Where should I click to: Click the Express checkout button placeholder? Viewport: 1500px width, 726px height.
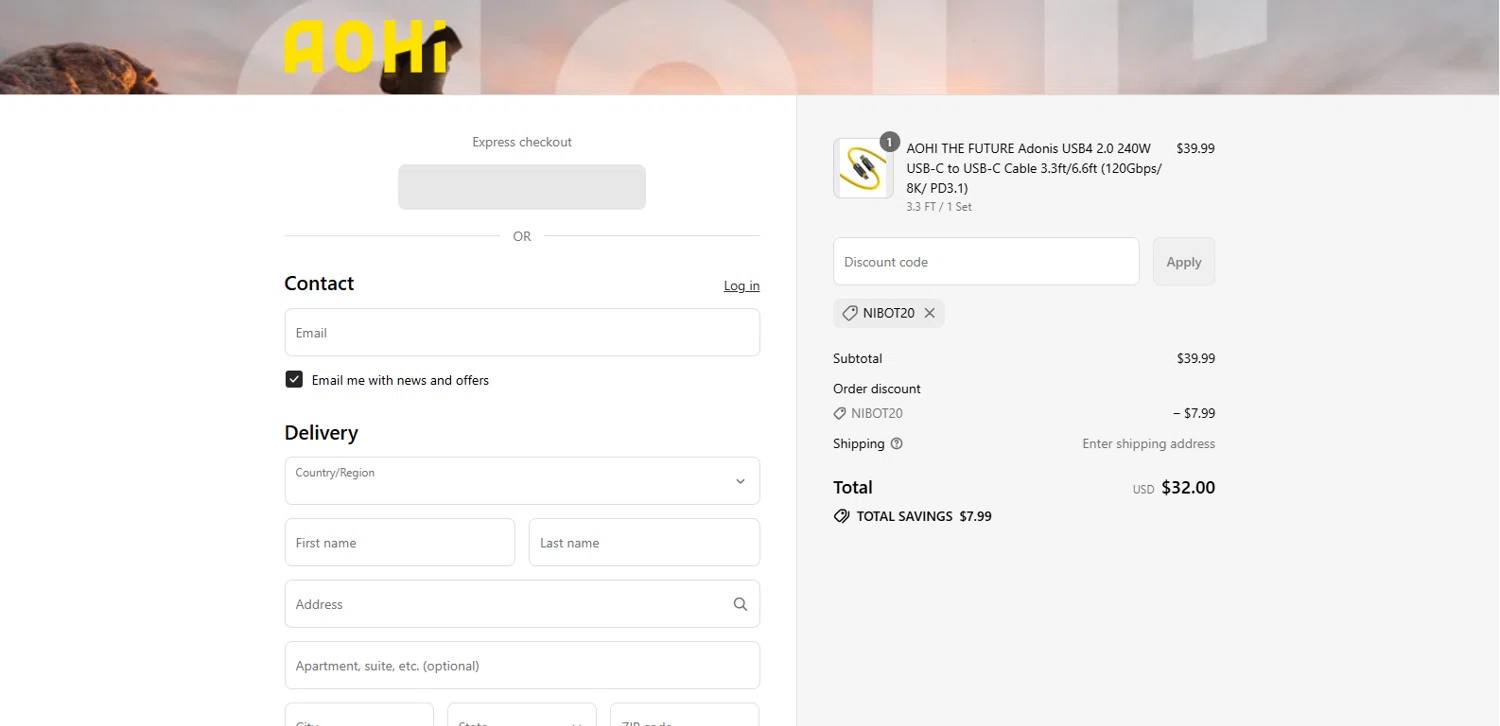[x=522, y=187]
